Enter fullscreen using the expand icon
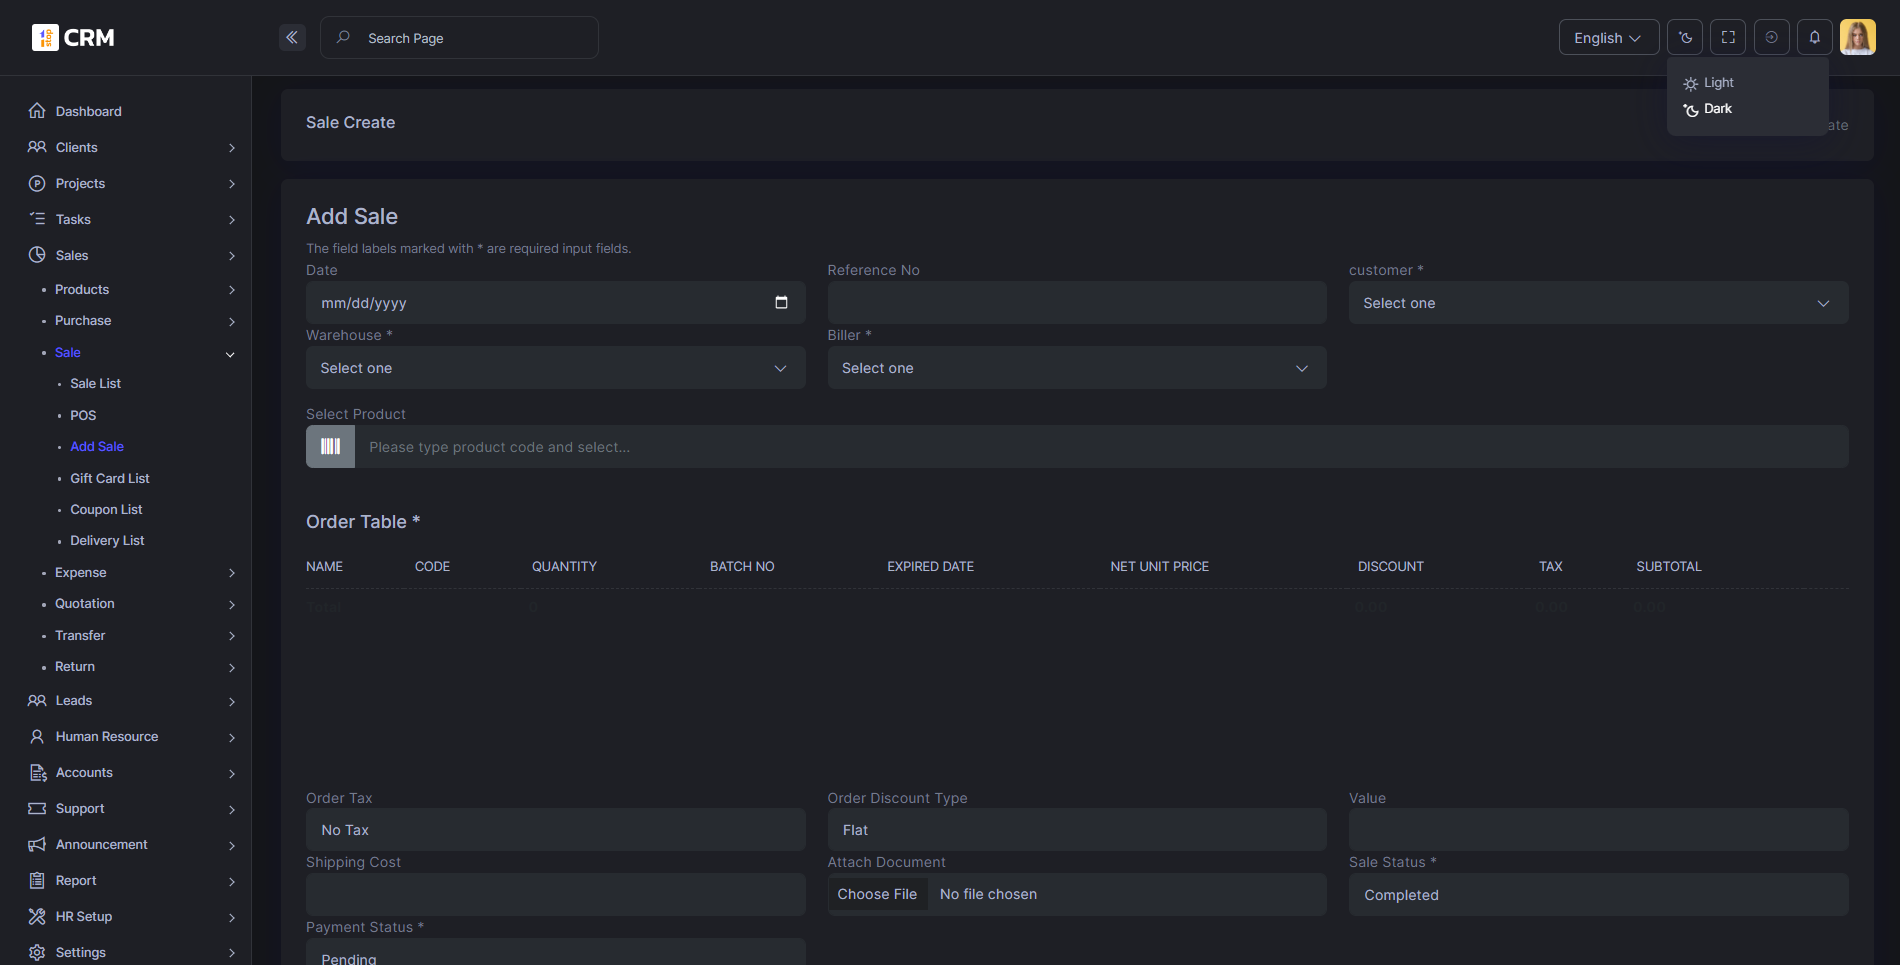The height and width of the screenshot is (965, 1900). [x=1728, y=38]
